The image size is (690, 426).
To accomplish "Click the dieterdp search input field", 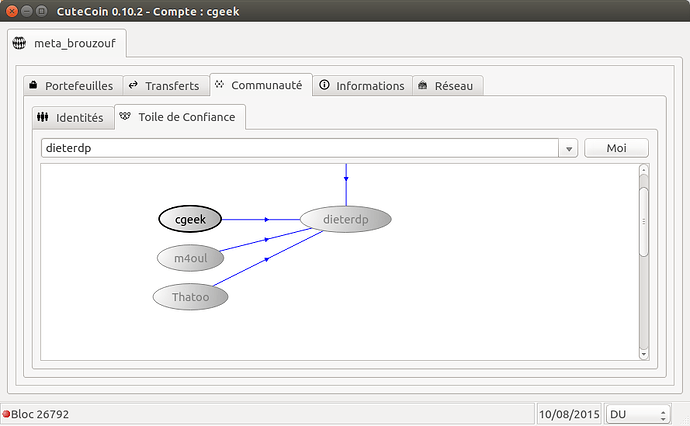I will pos(300,148).
